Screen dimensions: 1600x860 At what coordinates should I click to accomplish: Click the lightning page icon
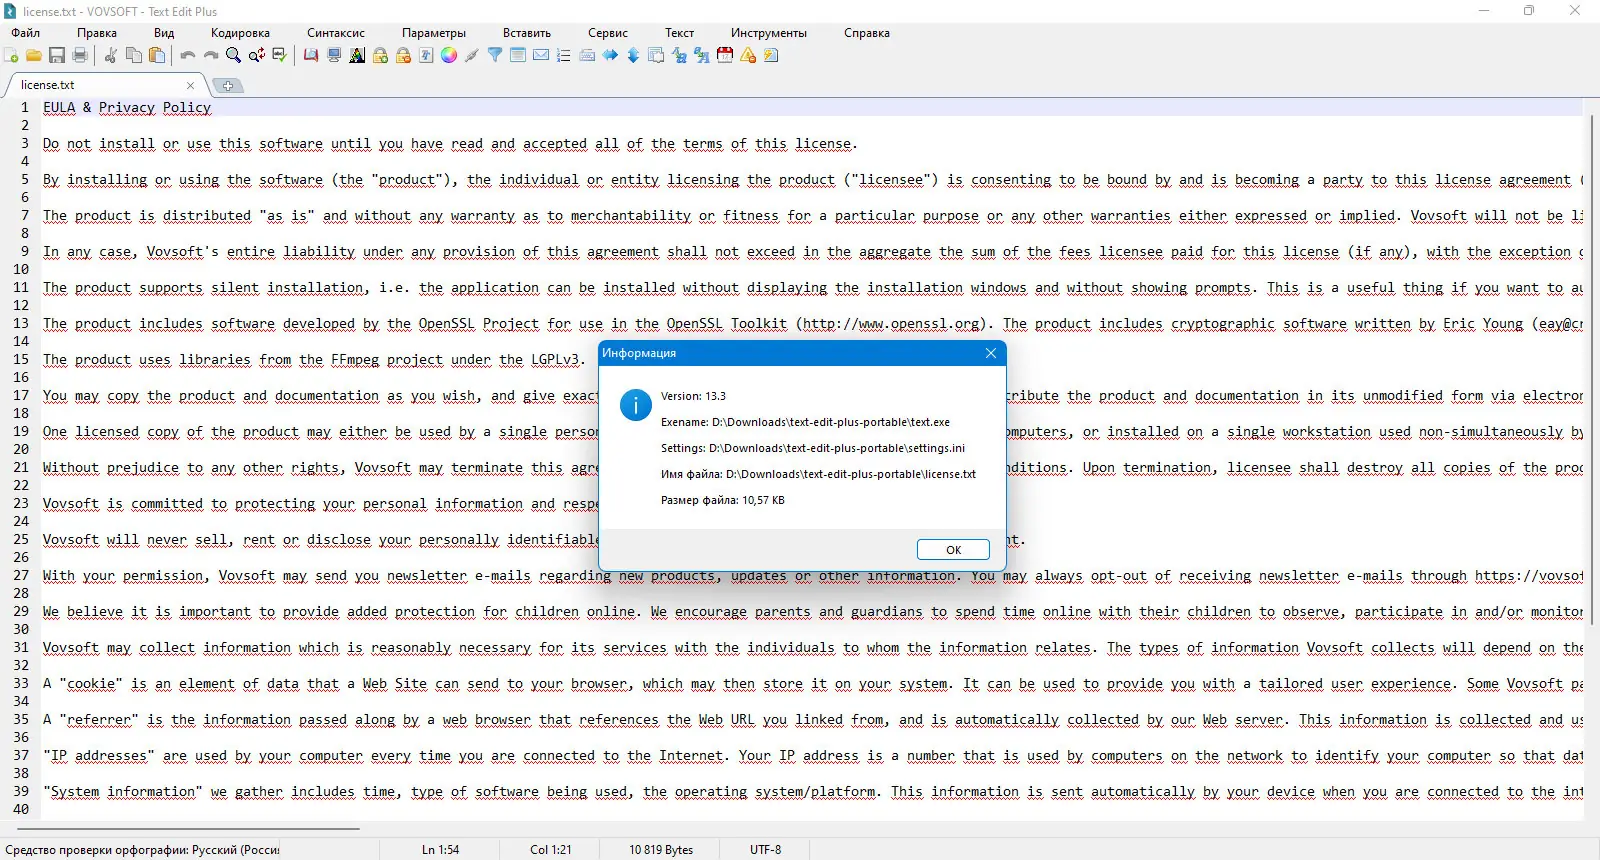point(771,55)
